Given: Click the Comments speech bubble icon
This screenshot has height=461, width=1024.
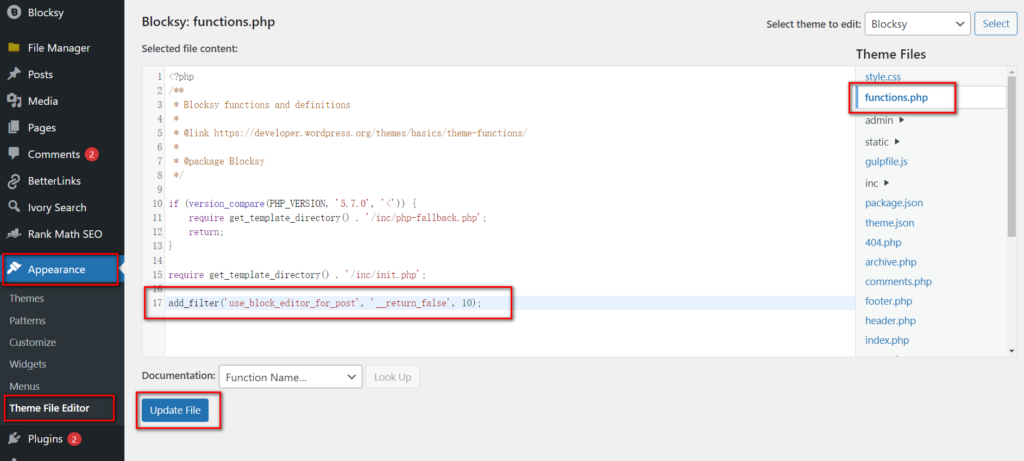Looking at the screenshot, I should (13, 154).
